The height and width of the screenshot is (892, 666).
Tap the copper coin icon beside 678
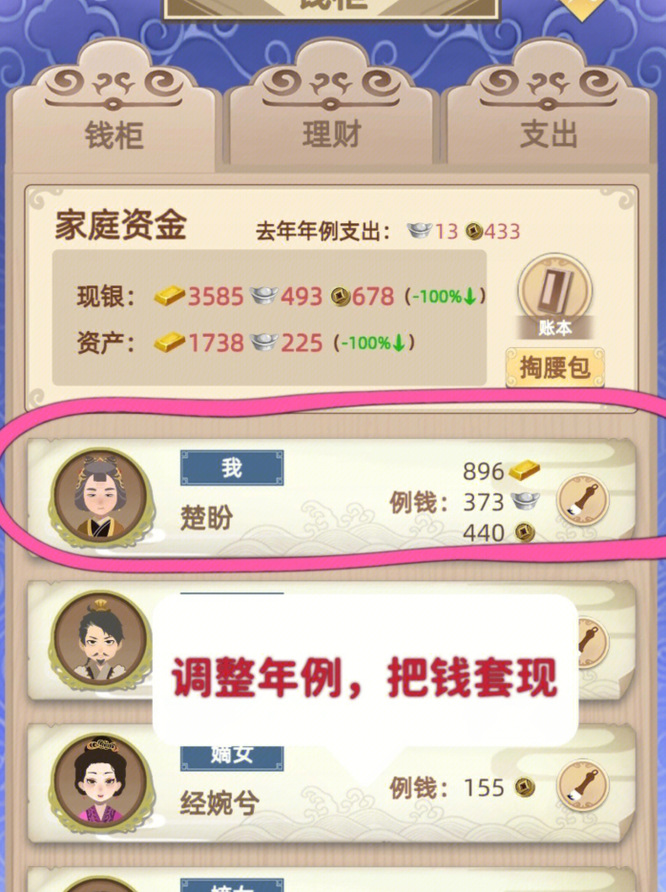point(341,296)
